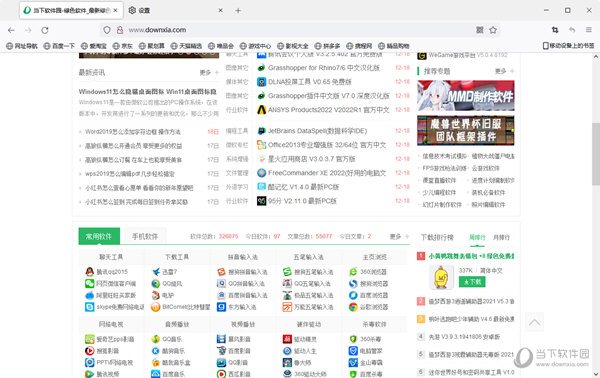Click the 搜狗五笔输入法 icon

click(287, 272)
